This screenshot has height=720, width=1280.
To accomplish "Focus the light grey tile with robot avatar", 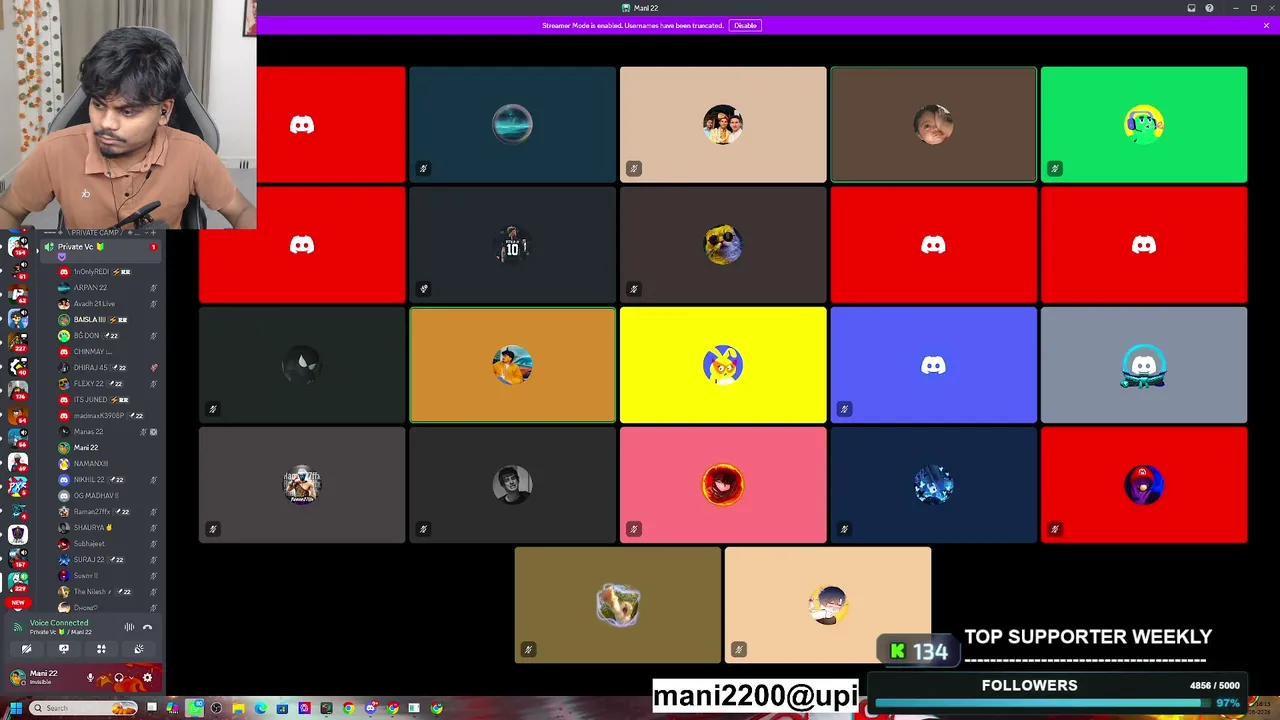I will (x=1144, y=365).
